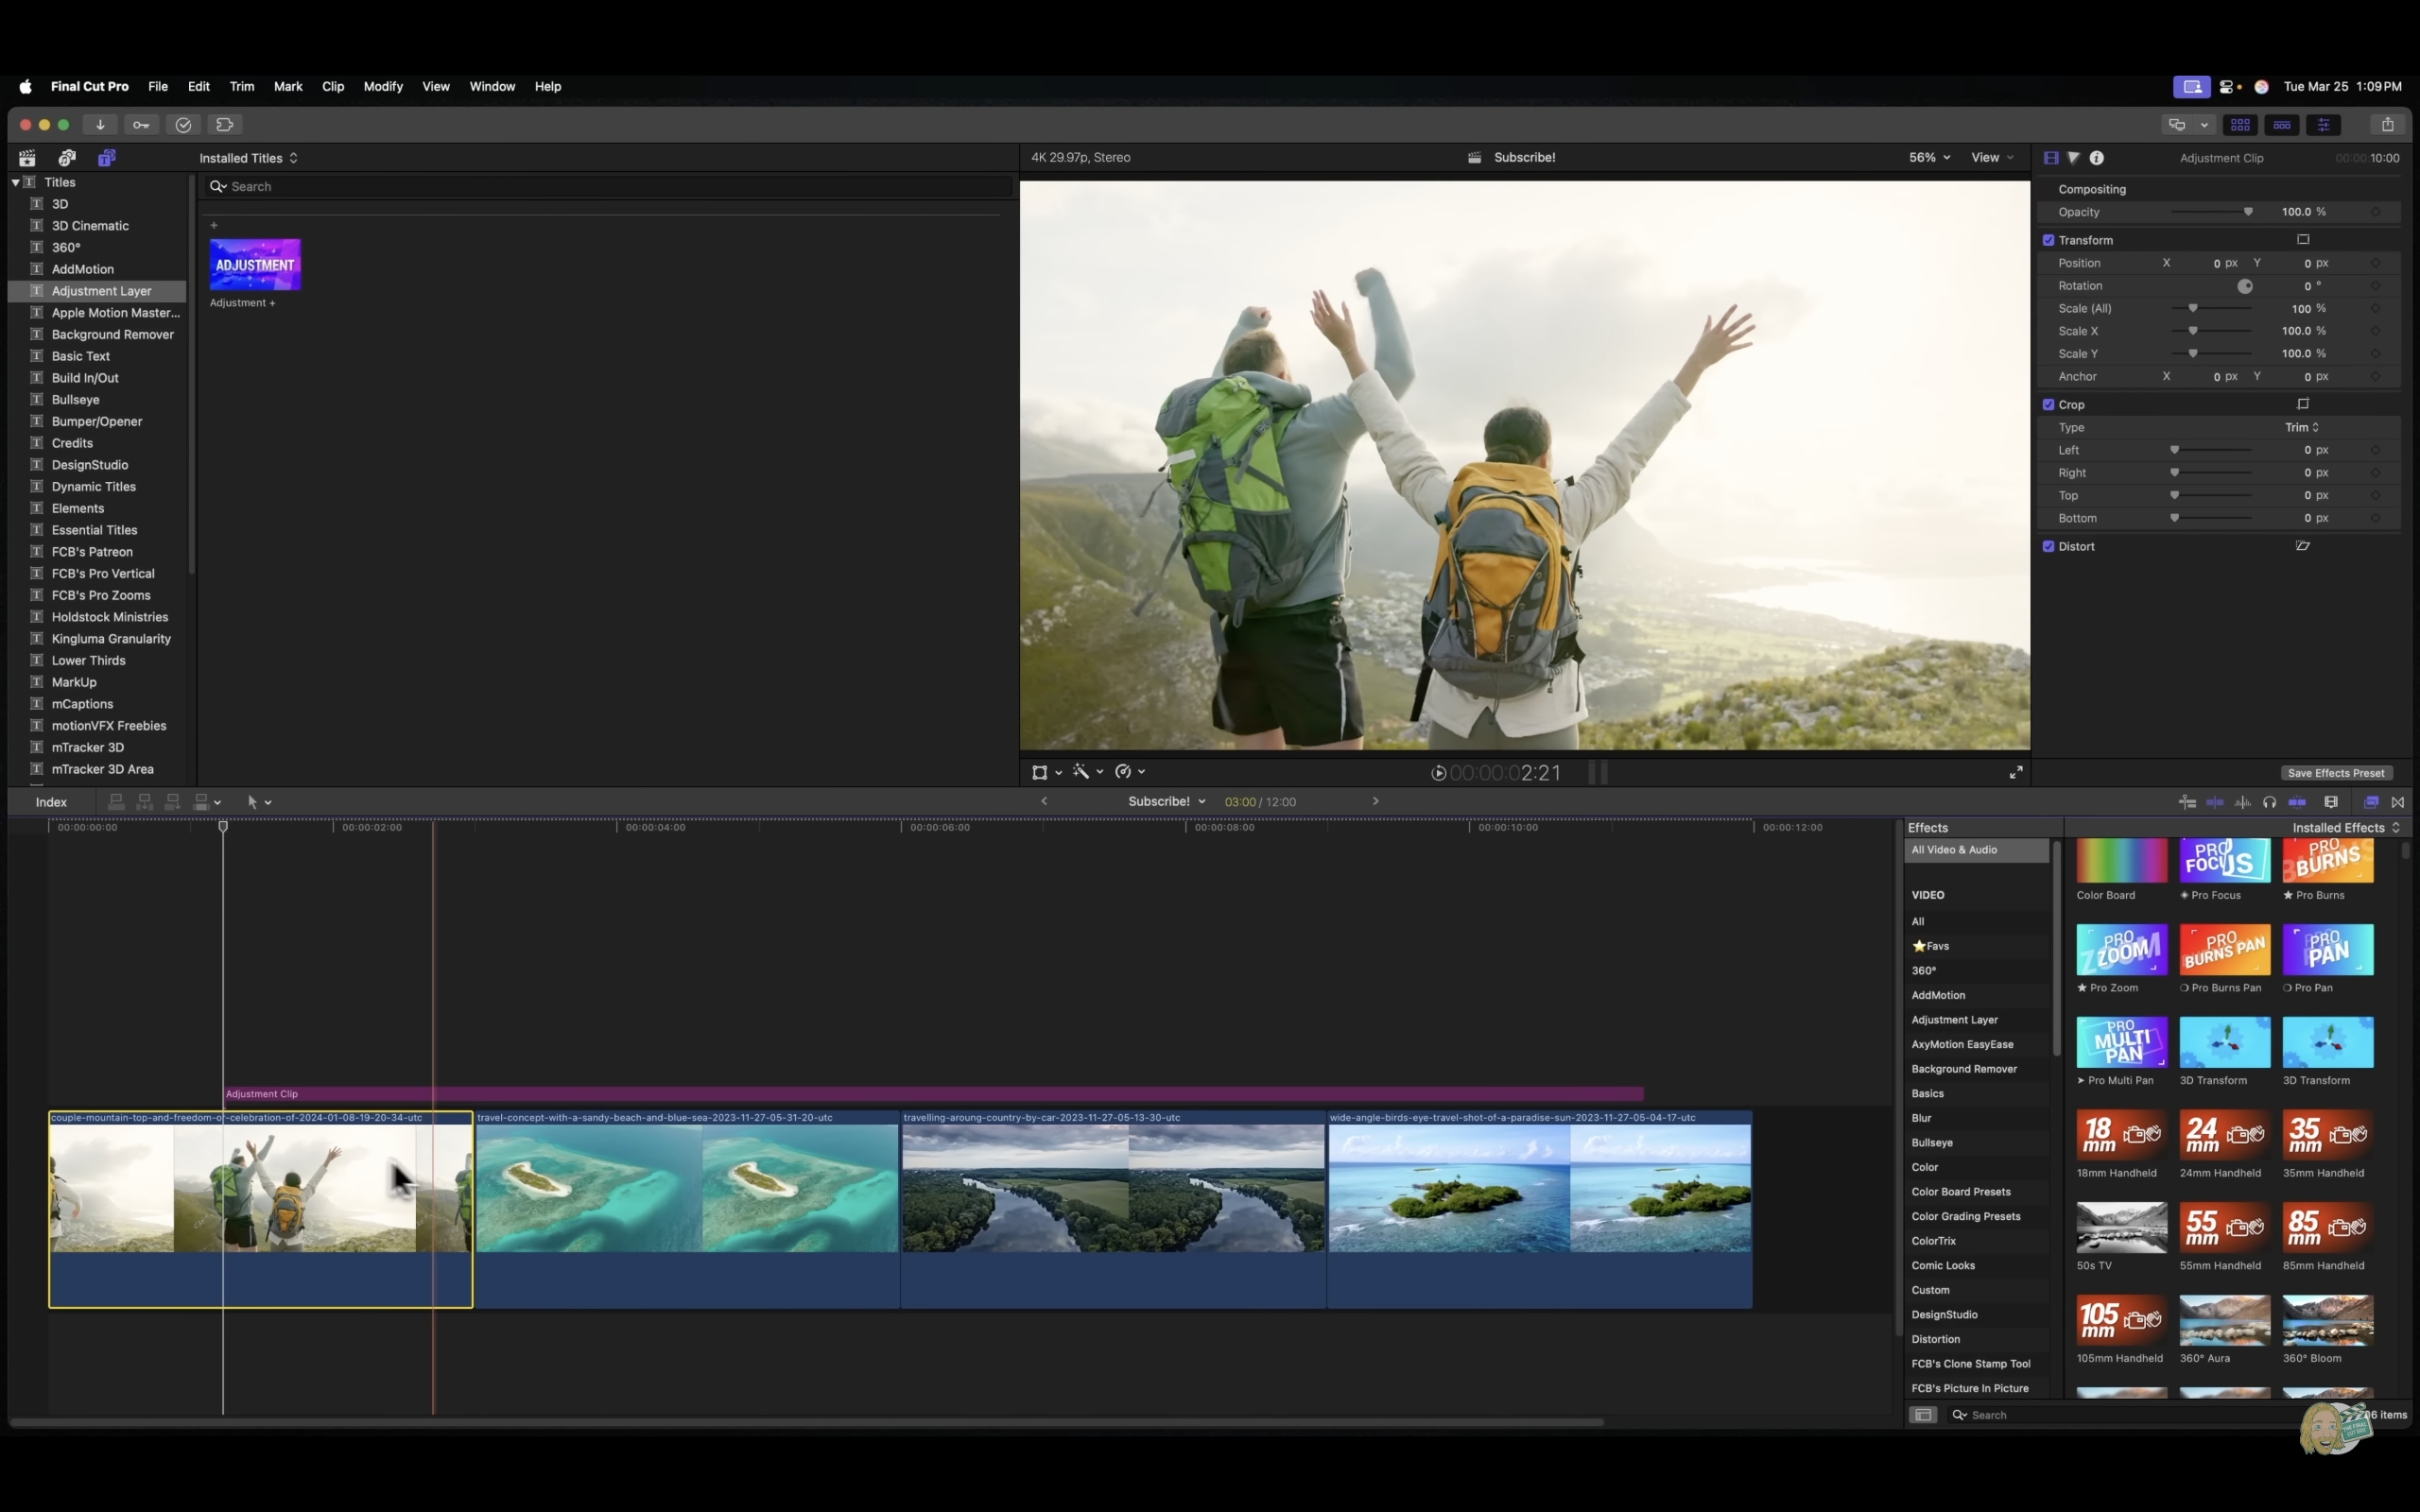Toggle skimming in the timeline toolbar
2420x1512 pixels.
coord(2215,802)
